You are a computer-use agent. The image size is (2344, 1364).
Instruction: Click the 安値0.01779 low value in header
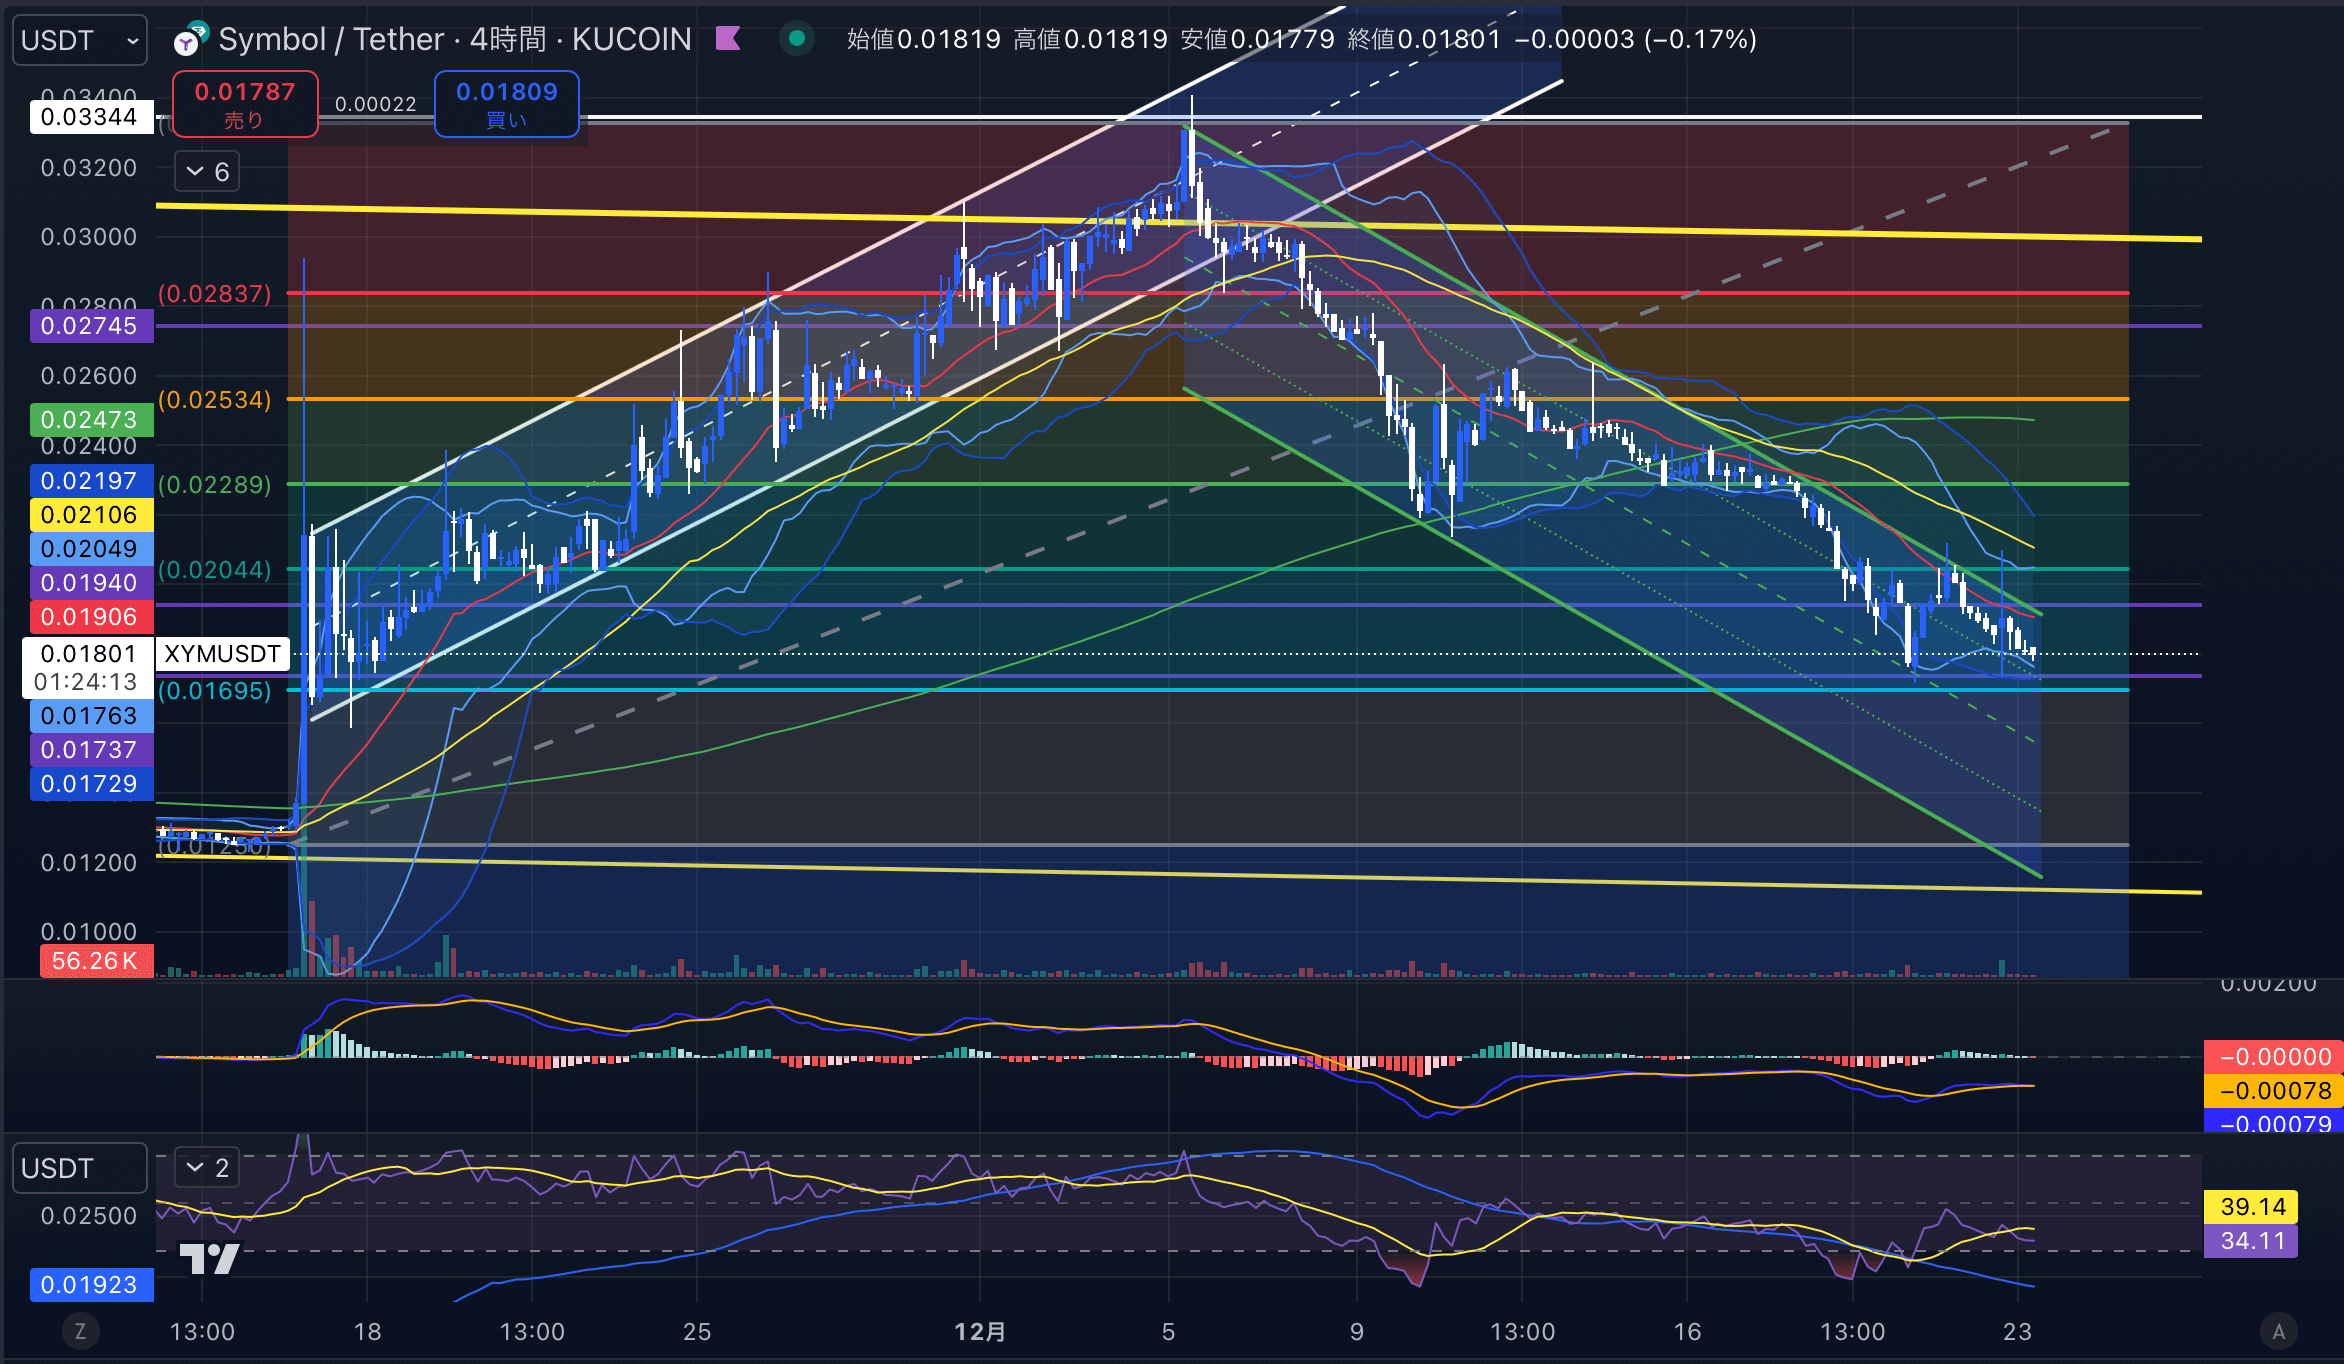click(1258, 39)
